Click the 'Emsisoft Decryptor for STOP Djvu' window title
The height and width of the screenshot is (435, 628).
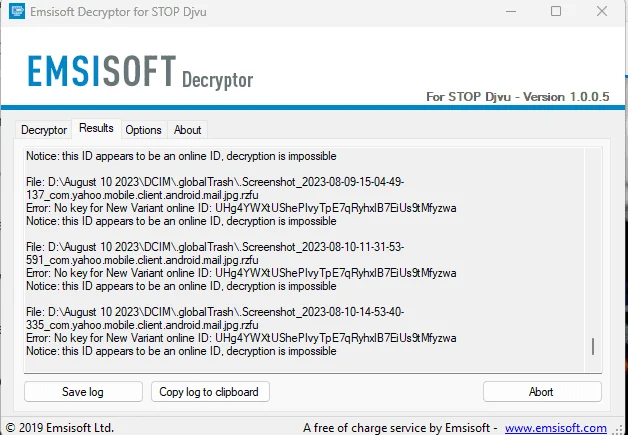click(x=118, y=12)
